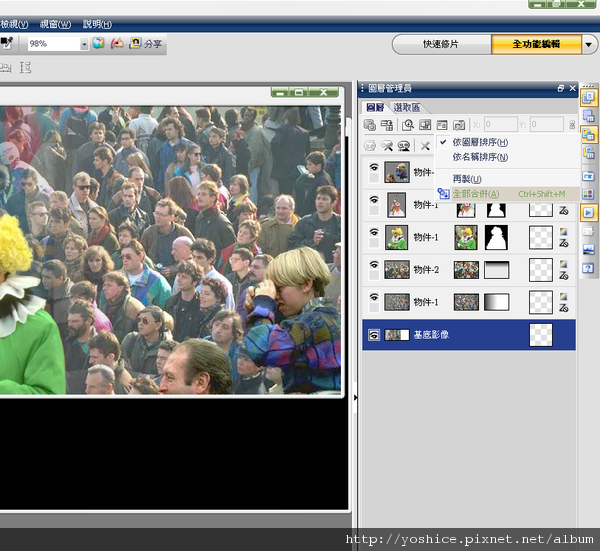The width and height of the screenshot is (600, 551).
Task: Click the chain link icon next to the Y field
Action: 572,125
